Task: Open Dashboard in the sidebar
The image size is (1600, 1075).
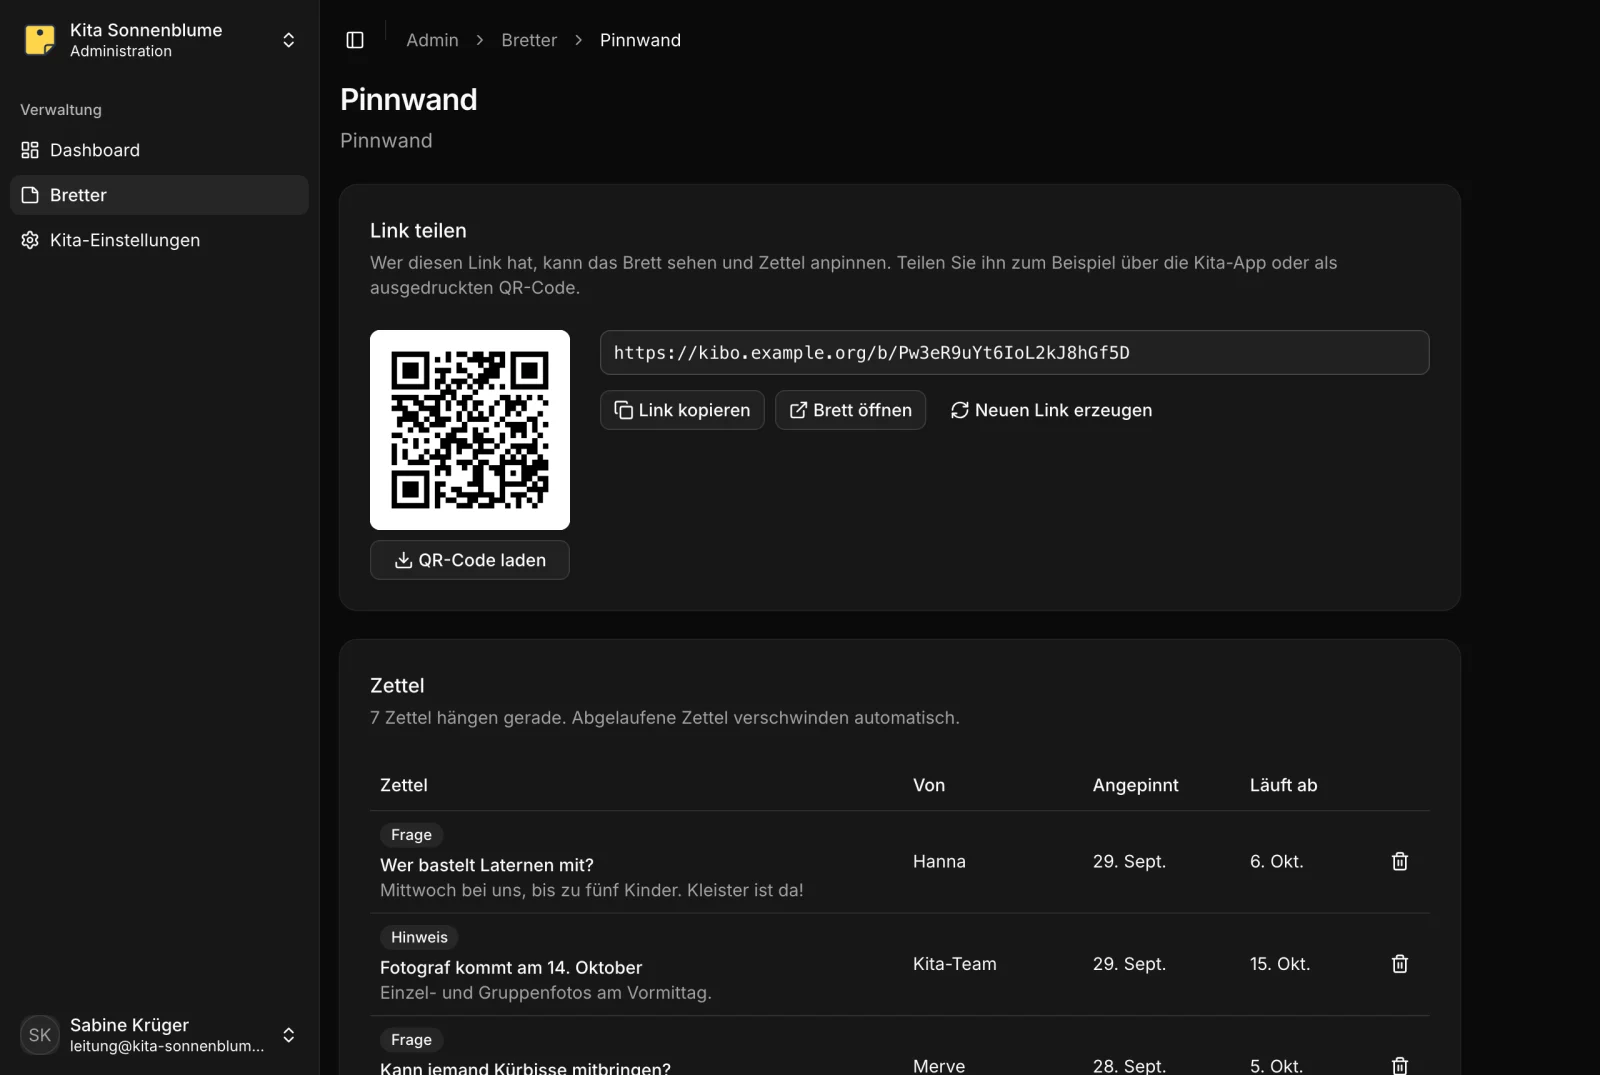Action: point(159,150)
